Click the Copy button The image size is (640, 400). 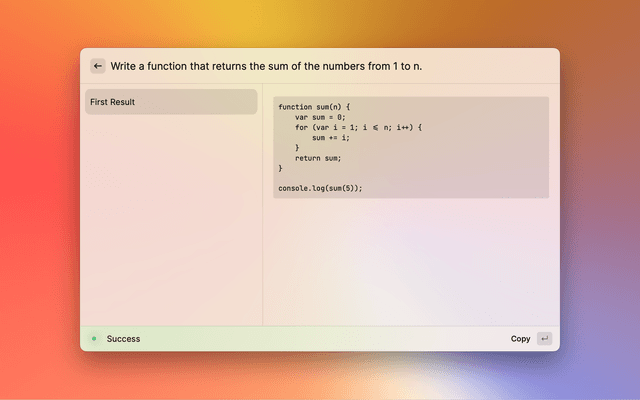pos(520,339)
